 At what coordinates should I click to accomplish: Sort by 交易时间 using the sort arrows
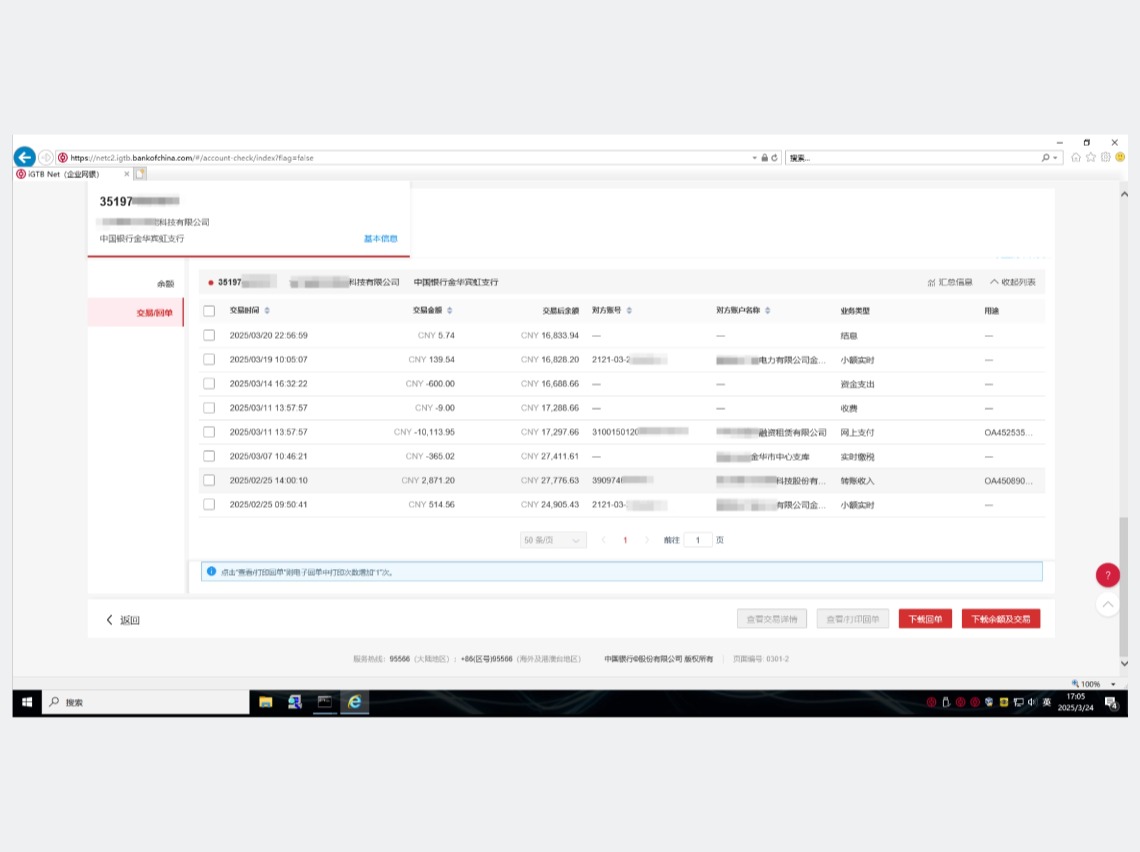267,311
